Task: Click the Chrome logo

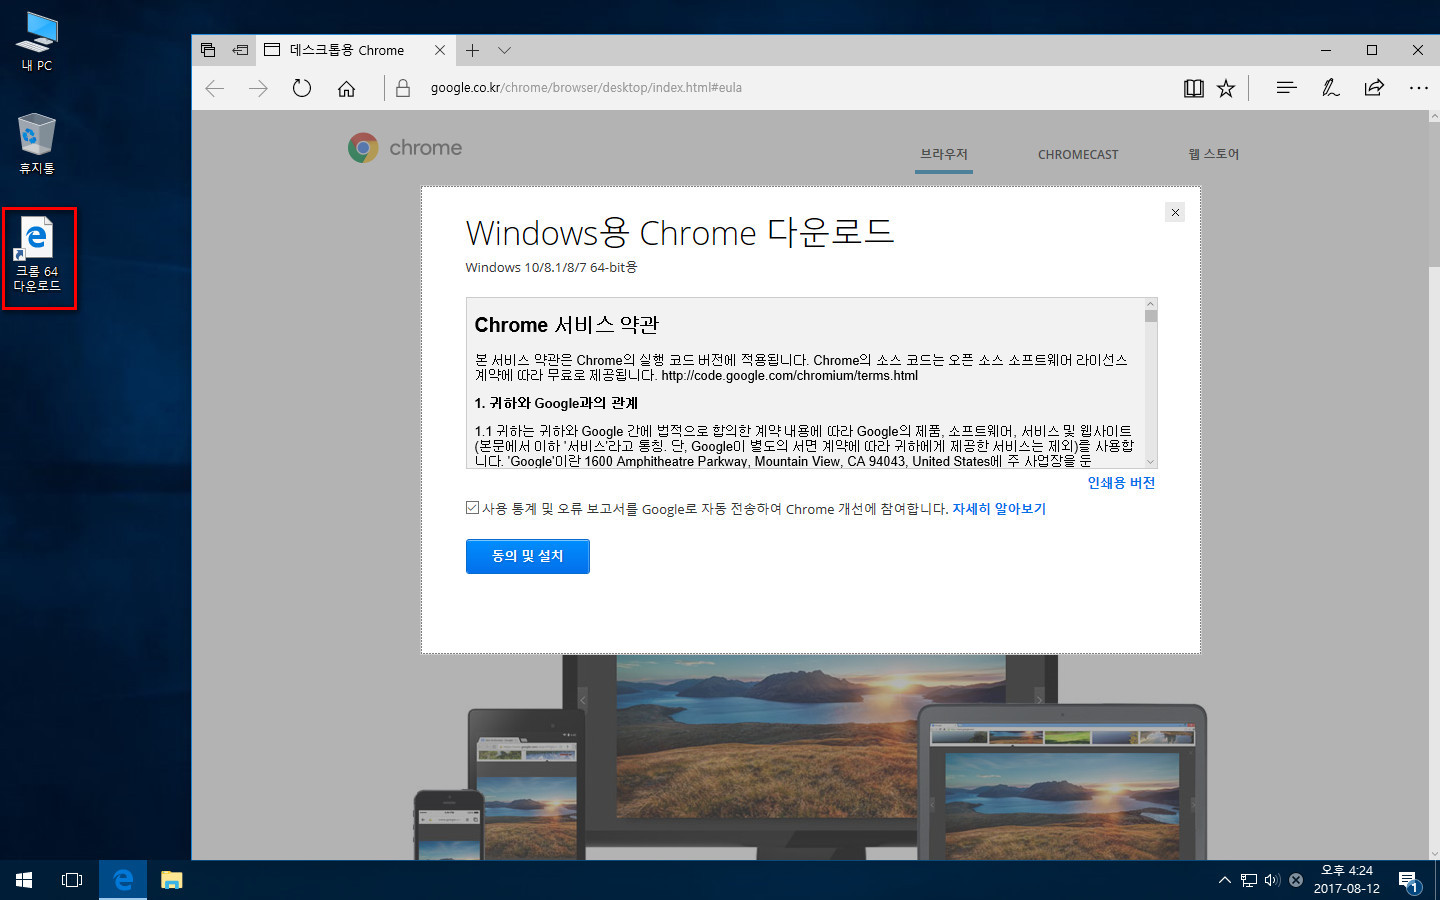Action: coord(405,148)
